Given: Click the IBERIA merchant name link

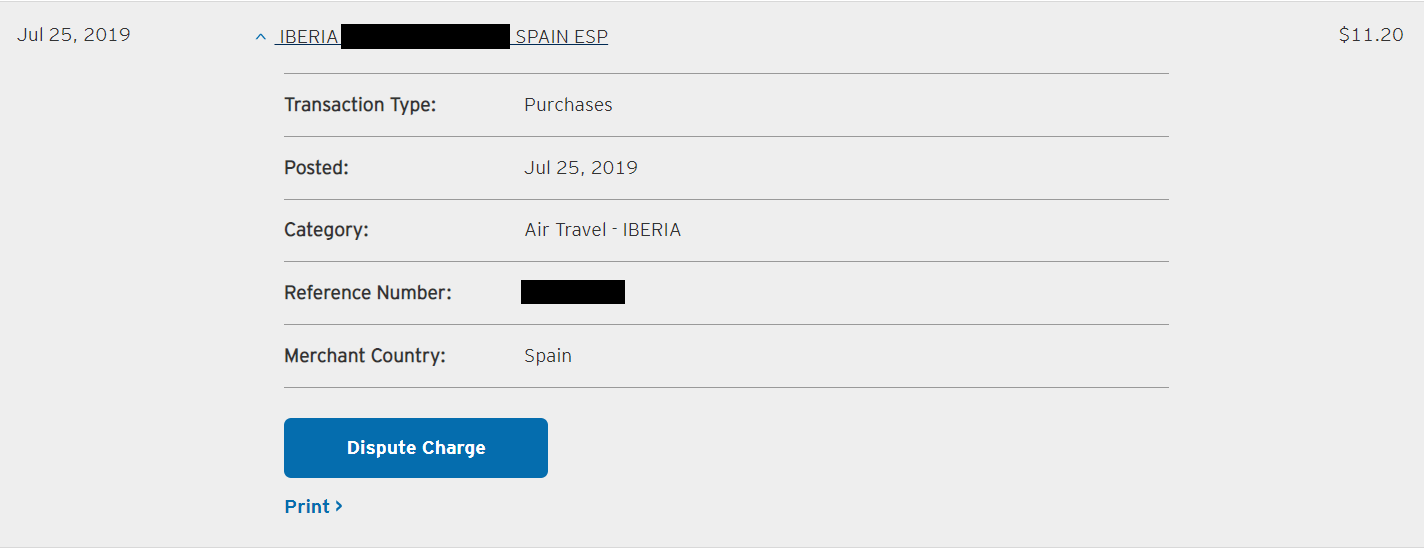Looking at the screenshot, I should point(308,37).
